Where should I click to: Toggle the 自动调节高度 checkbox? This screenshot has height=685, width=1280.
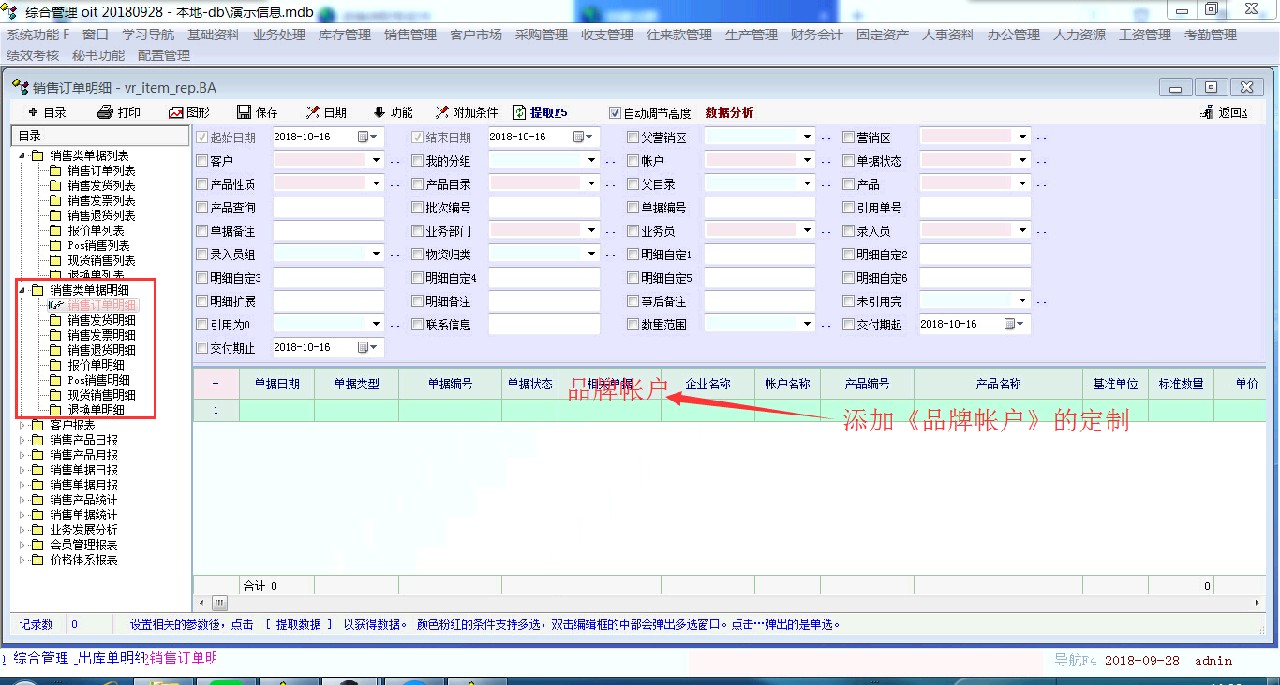pyautogui.click(x=615, y=113)
